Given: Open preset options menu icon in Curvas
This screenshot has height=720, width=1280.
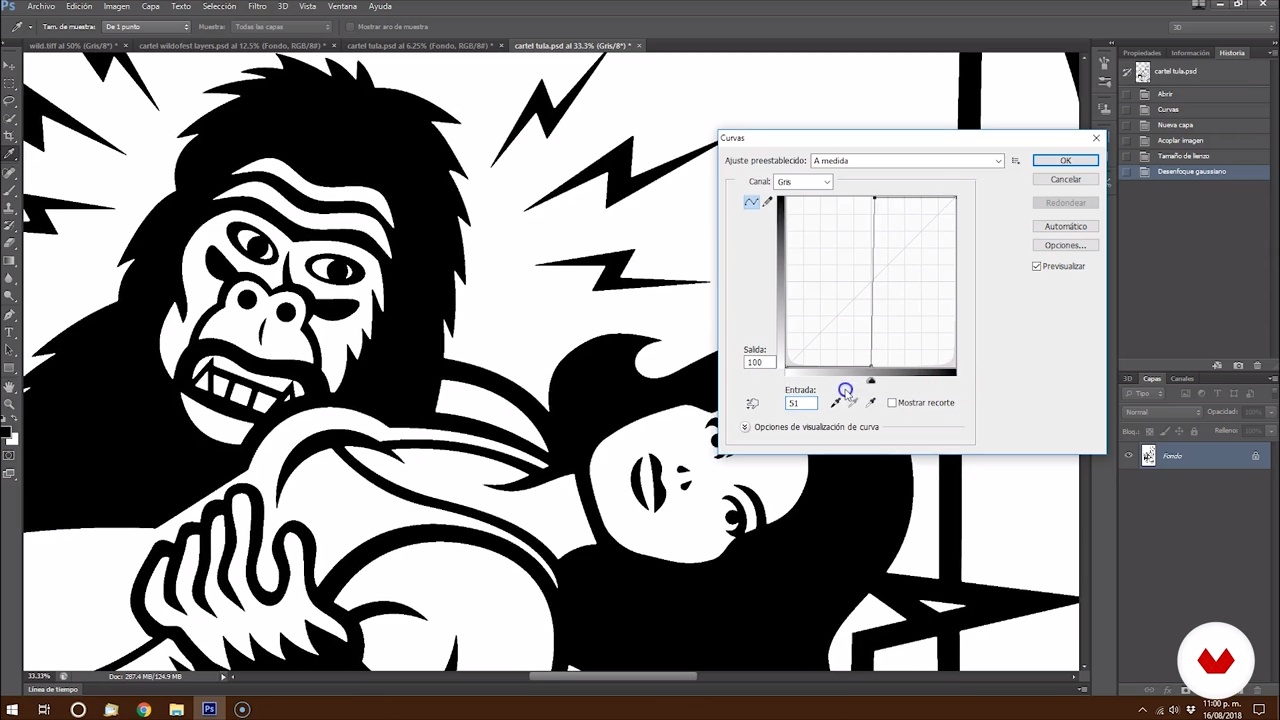Looking at the screenshot, I should tap(1015, 161).
